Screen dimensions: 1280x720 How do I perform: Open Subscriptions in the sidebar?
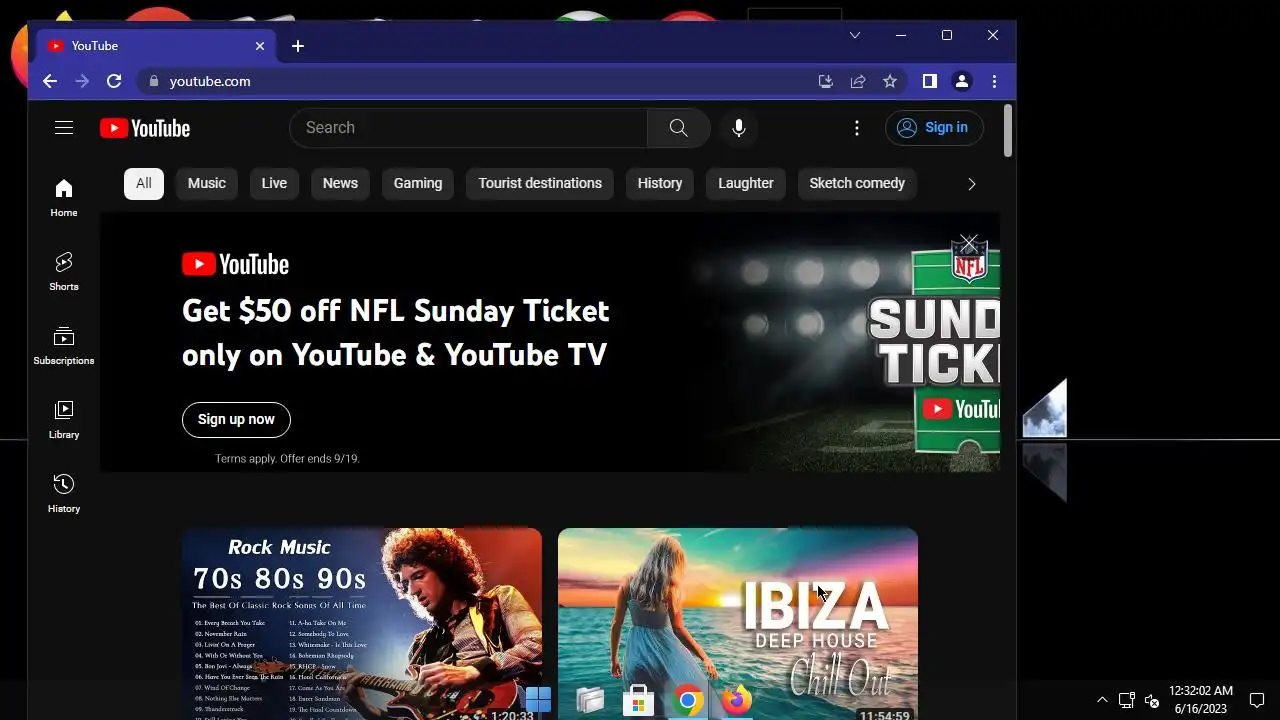pos(64,345)
